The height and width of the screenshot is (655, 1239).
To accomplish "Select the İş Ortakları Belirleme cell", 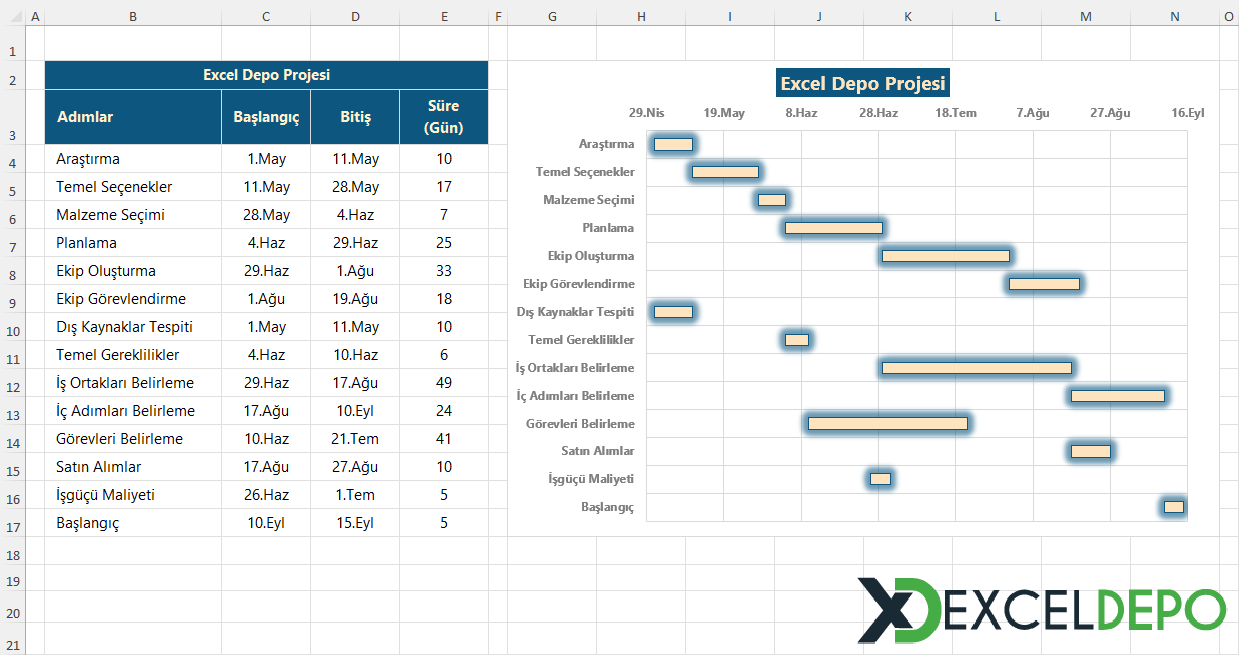I will (x=133, y=383).
